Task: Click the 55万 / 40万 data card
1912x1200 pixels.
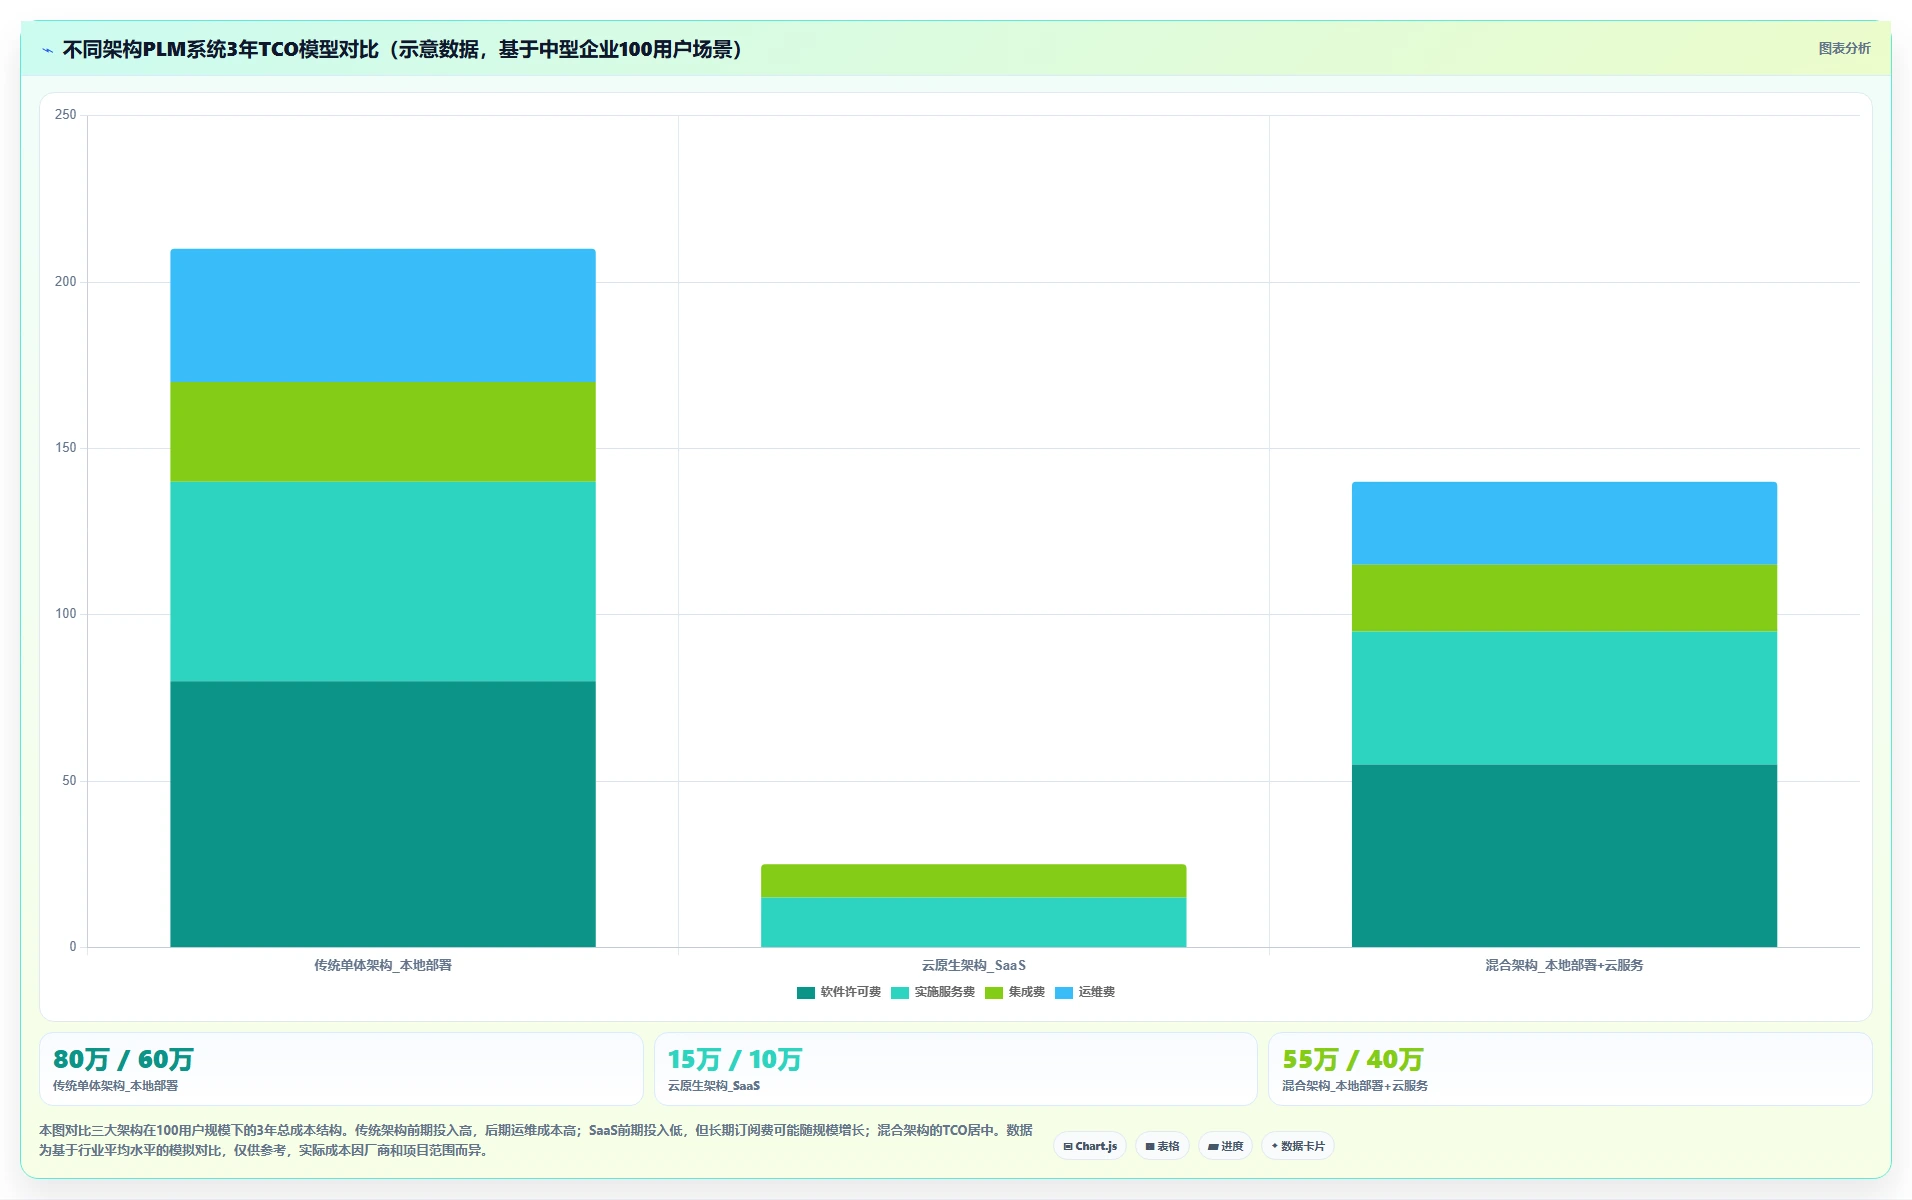Action: 1570,1069
